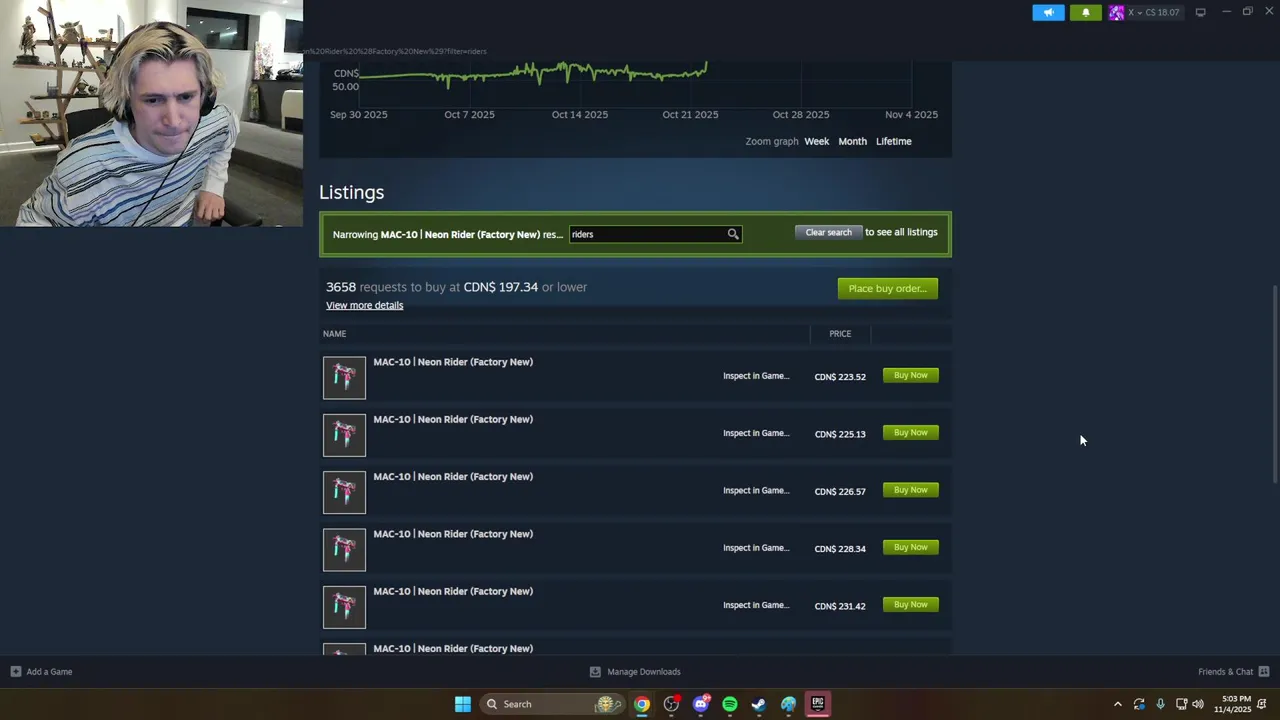This screenshot has width=1280, height=720.
Task: Open Spotify from the taskbar
Action: pyautogui.click(x=730, y=704)
